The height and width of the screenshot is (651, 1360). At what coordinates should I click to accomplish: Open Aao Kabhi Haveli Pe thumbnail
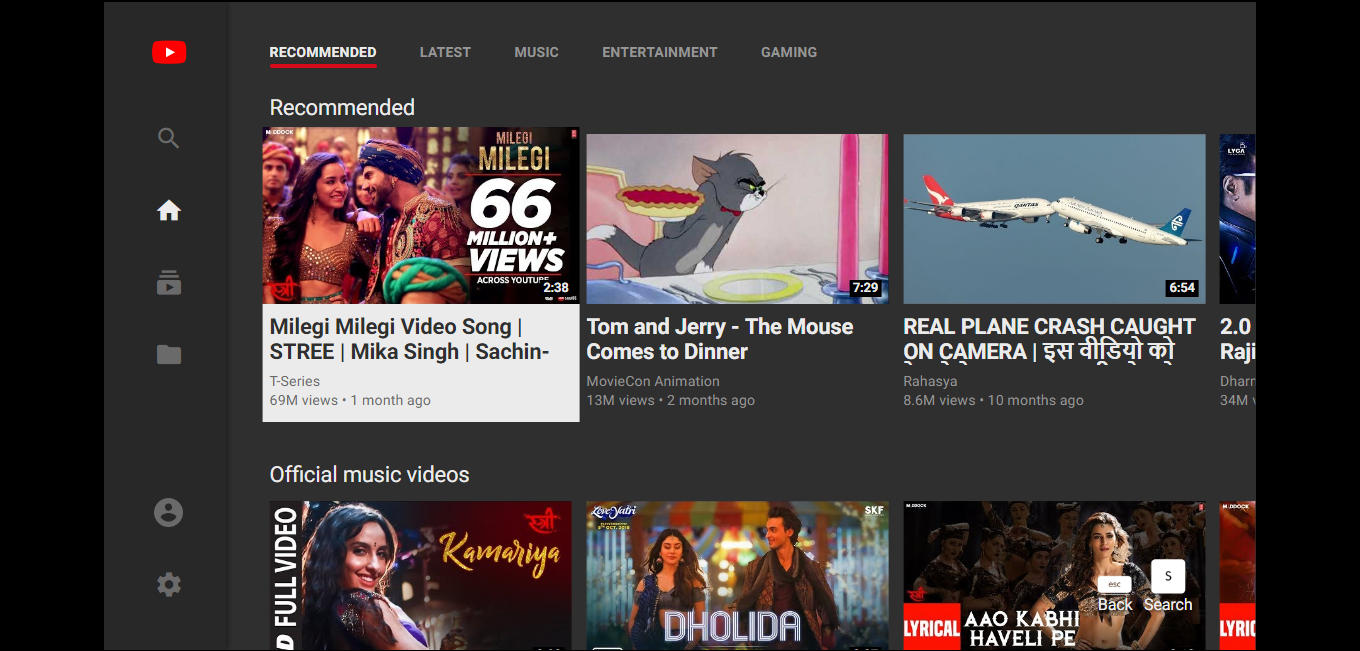tap(1054, 576)
